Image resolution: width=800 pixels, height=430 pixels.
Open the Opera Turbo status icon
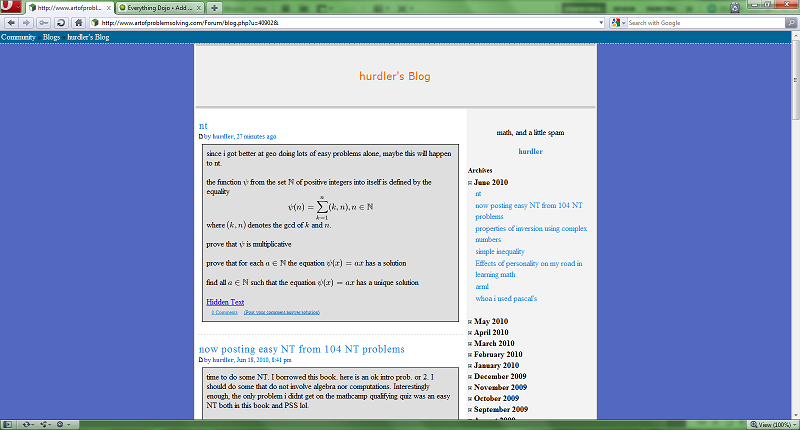pyautogui.click(x=62, y=424)
